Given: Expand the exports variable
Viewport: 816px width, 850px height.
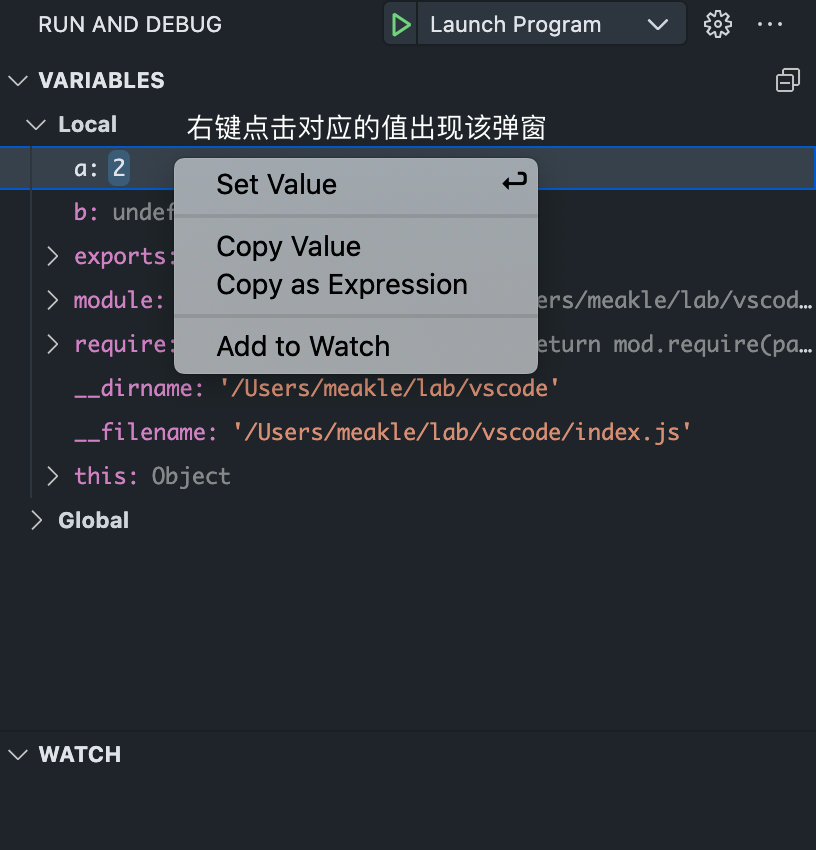Looking at the screenshot, I should (54, 257).
